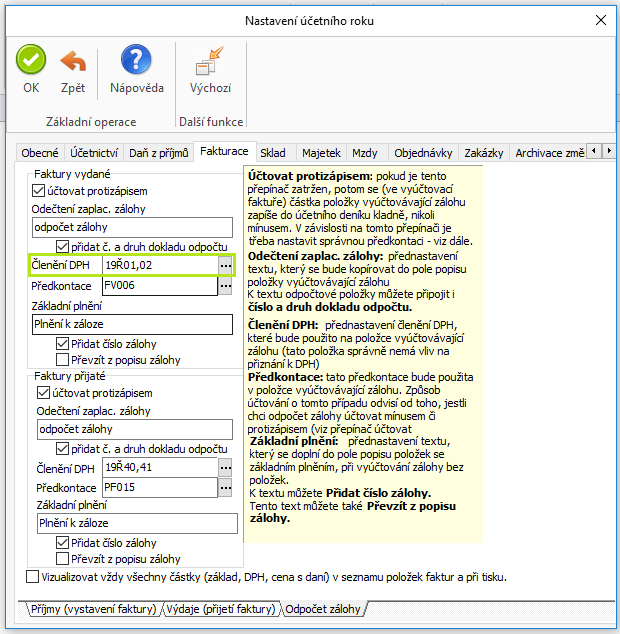Open Členění DPH picker for 19Ř01,02
The height and width of the screenshot is (634, 620).
(225, 265)
